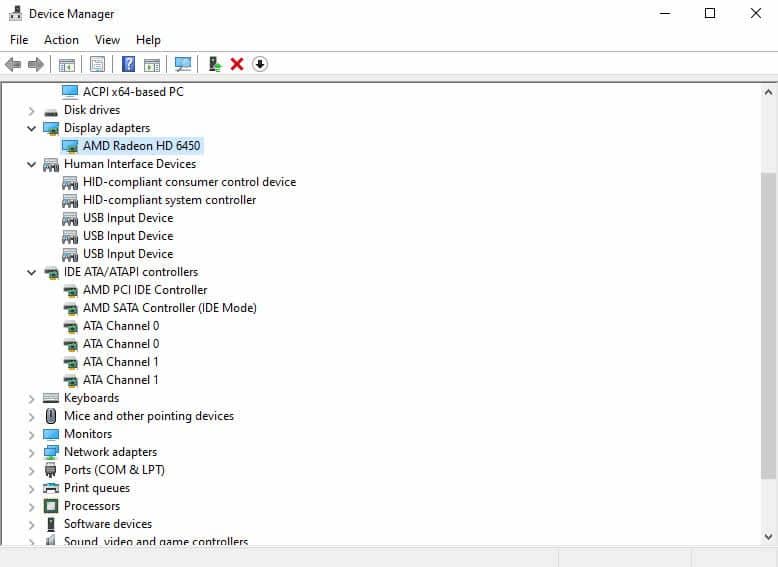Select HID-compliant consumer control device

(x=190, y=182)
